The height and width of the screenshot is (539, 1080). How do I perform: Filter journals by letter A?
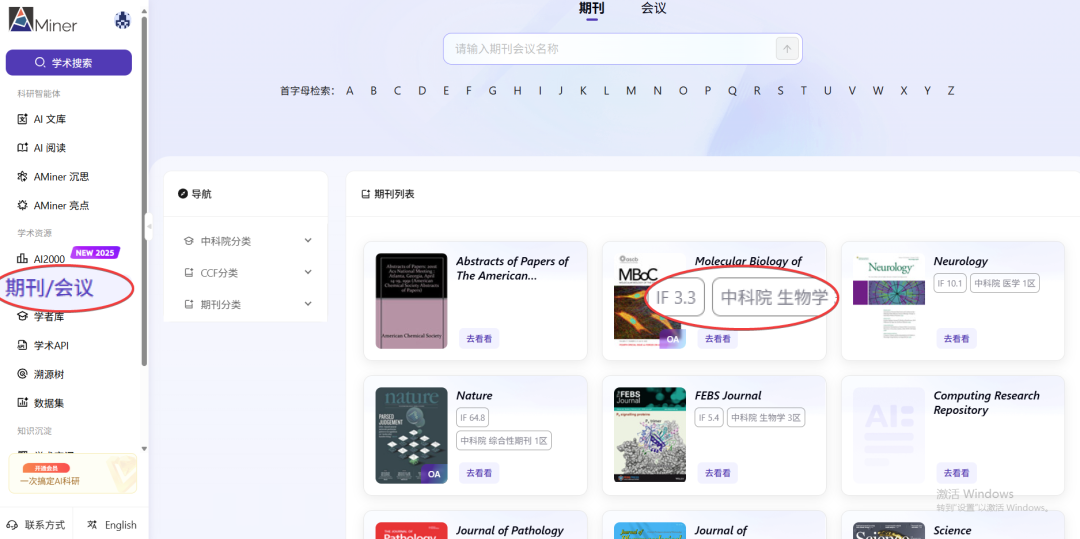pos(350,91)
